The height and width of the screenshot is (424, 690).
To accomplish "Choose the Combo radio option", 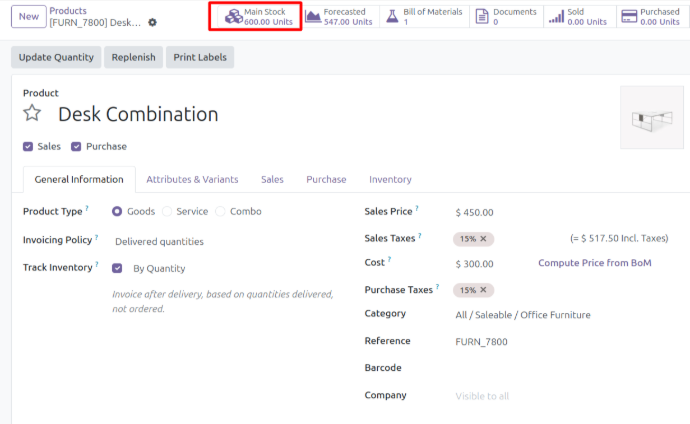I will (x=221, y=211).
